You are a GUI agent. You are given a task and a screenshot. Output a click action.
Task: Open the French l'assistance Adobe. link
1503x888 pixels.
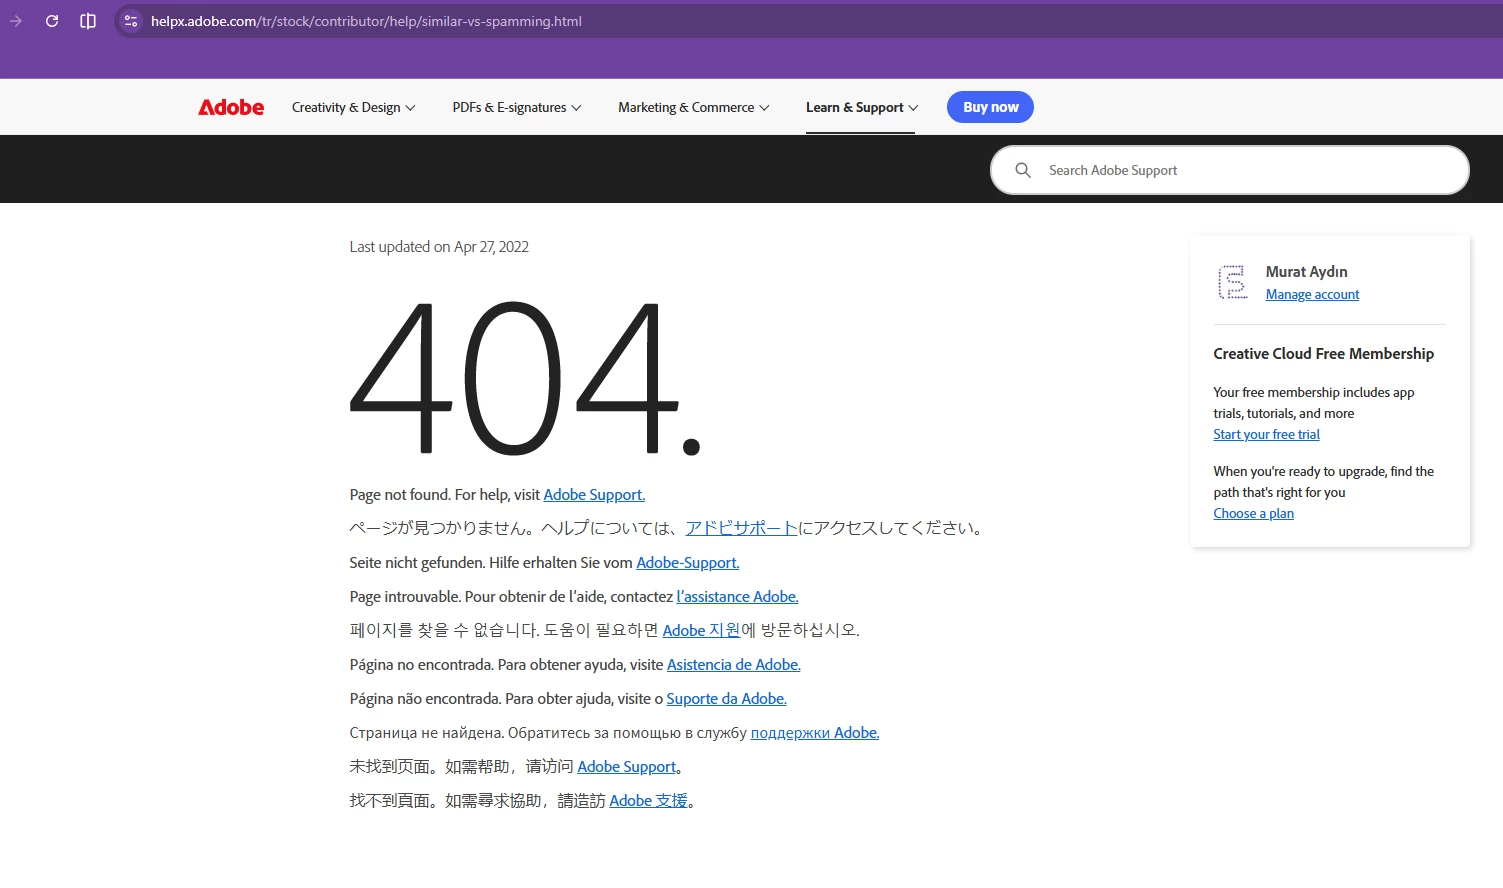(x=737, y=597)
